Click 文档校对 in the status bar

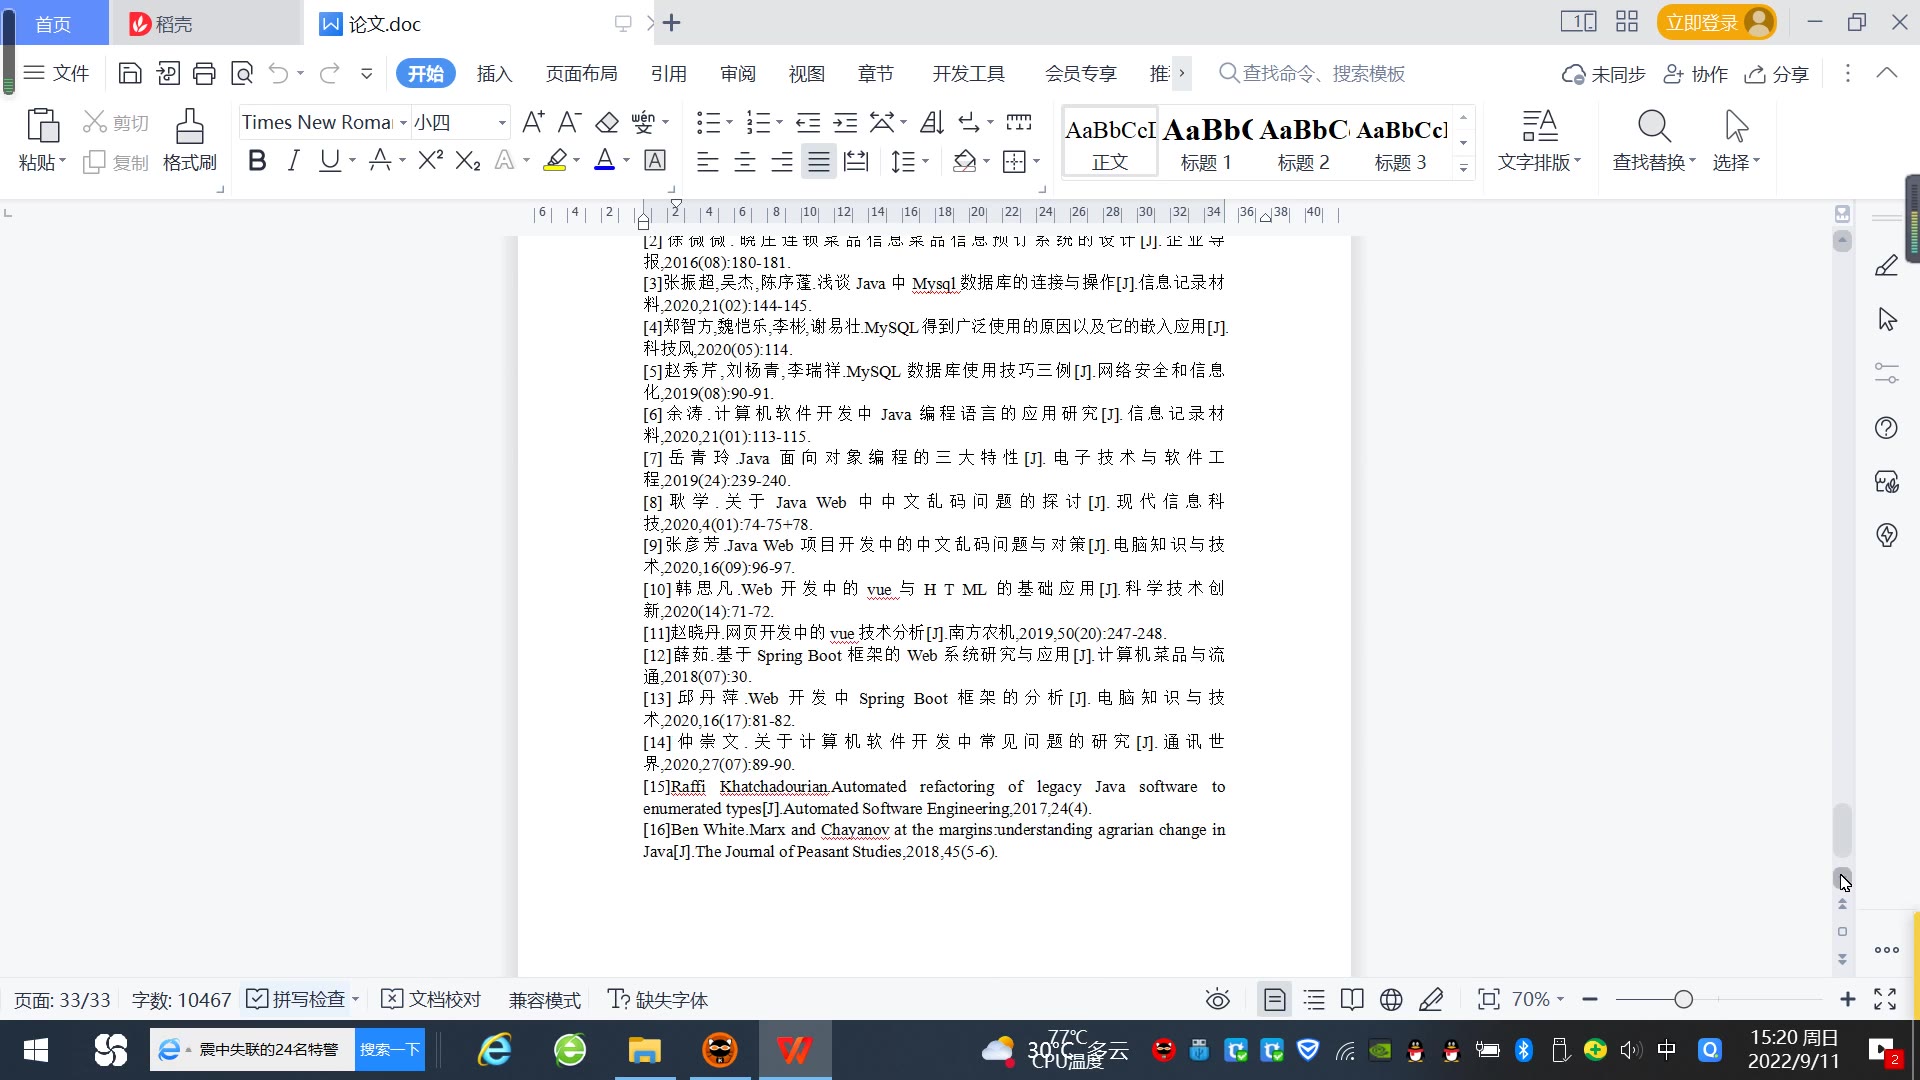(432, 1000)
